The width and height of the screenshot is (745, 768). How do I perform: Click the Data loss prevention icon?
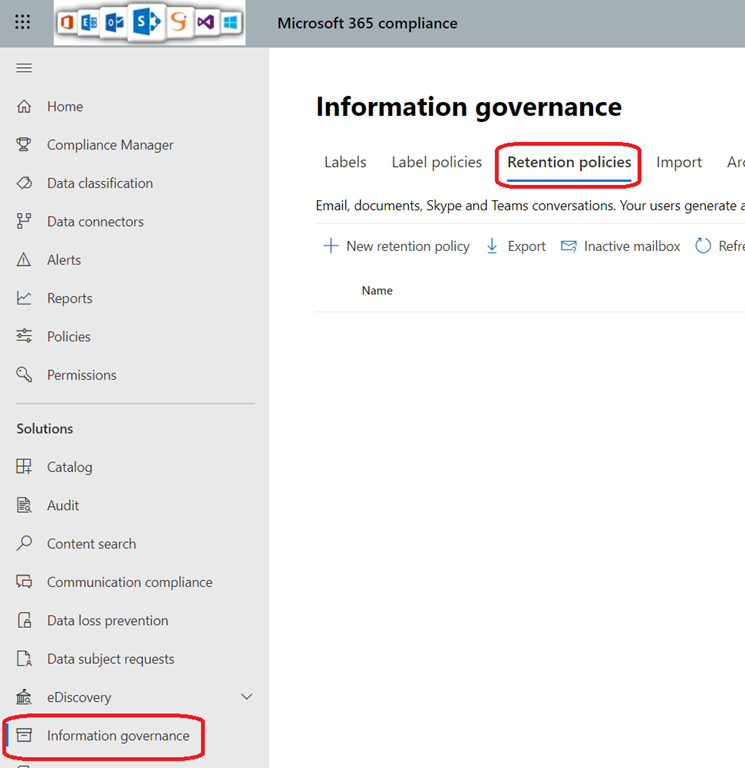point(24,621)
